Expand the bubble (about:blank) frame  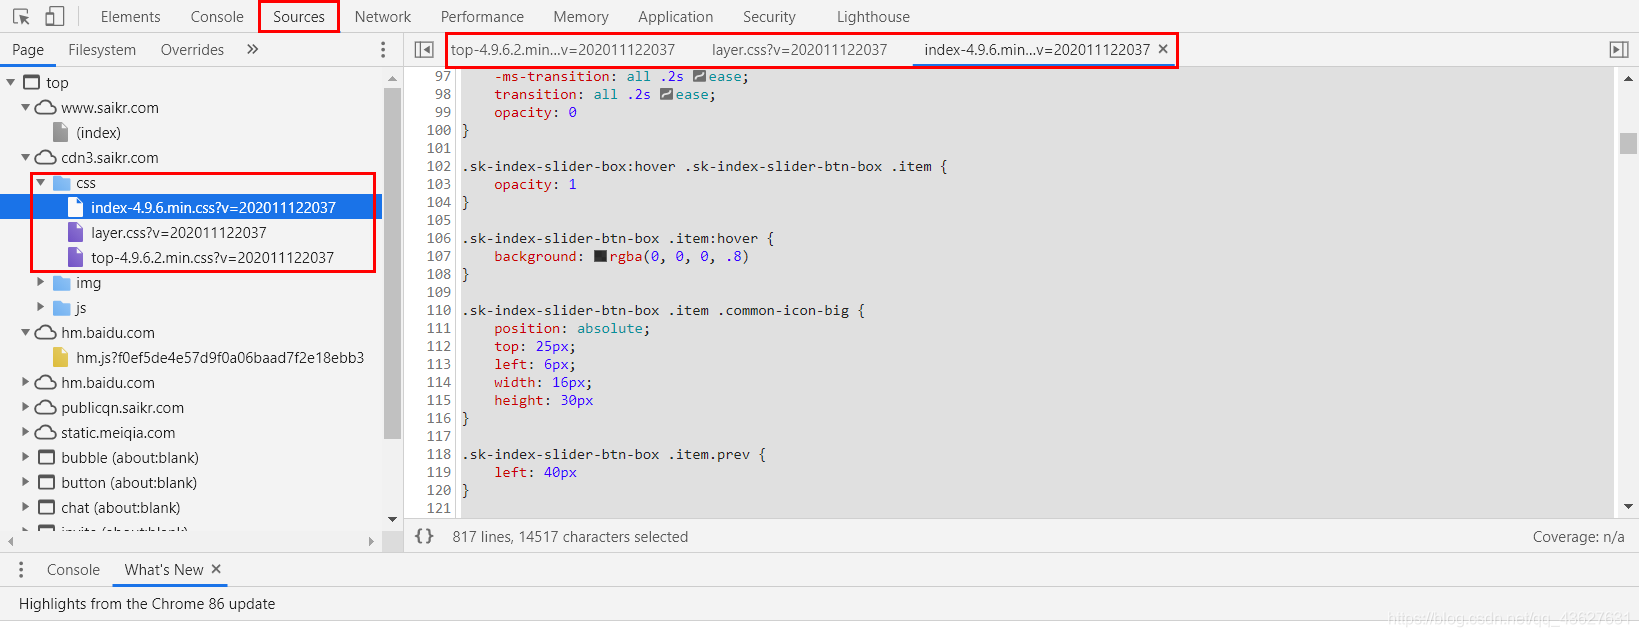tap(26, 457)
